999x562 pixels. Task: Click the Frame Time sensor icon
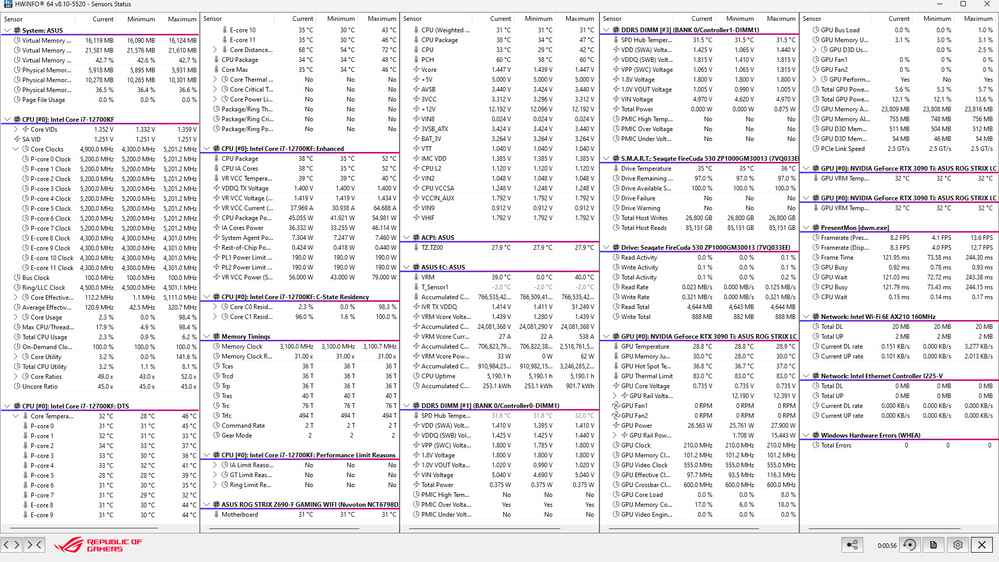pyautogui.click(x=816, y=257)
